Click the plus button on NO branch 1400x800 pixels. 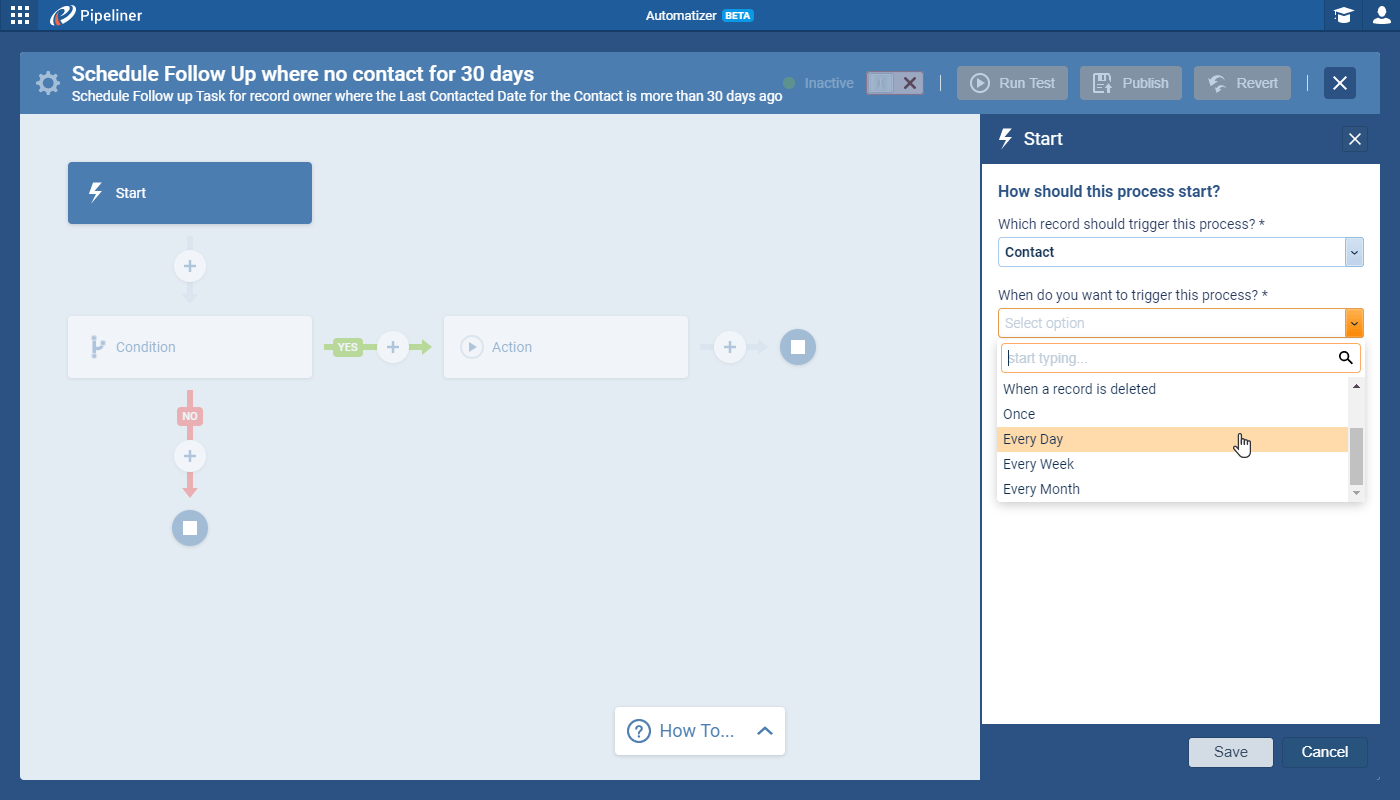190,457
